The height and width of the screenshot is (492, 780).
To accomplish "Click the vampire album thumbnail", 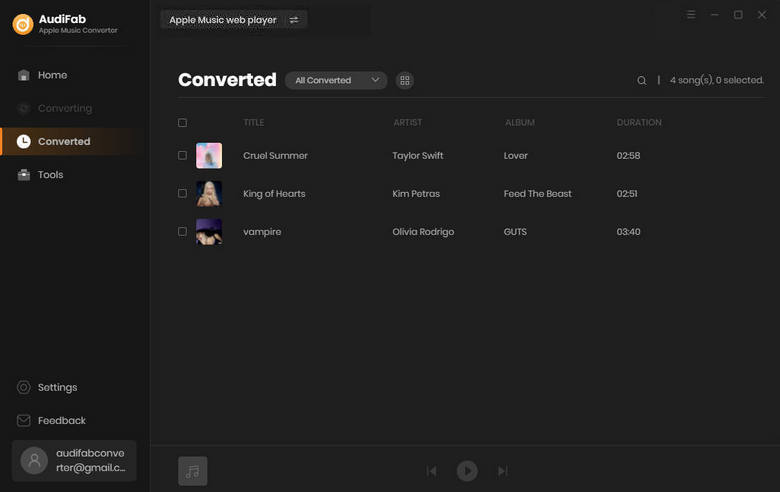I will pos(209,232).
